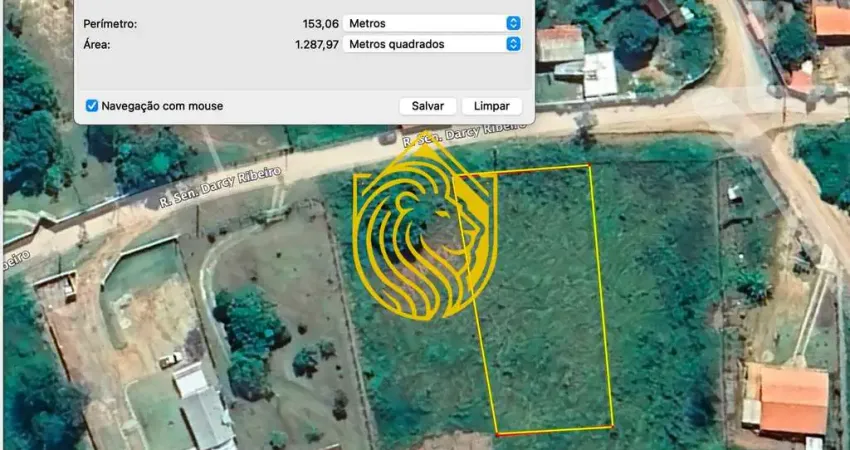Select the bottom-left red polygon vertex
This screenshot has height=450, width=850.
click(x=497, y=434)
